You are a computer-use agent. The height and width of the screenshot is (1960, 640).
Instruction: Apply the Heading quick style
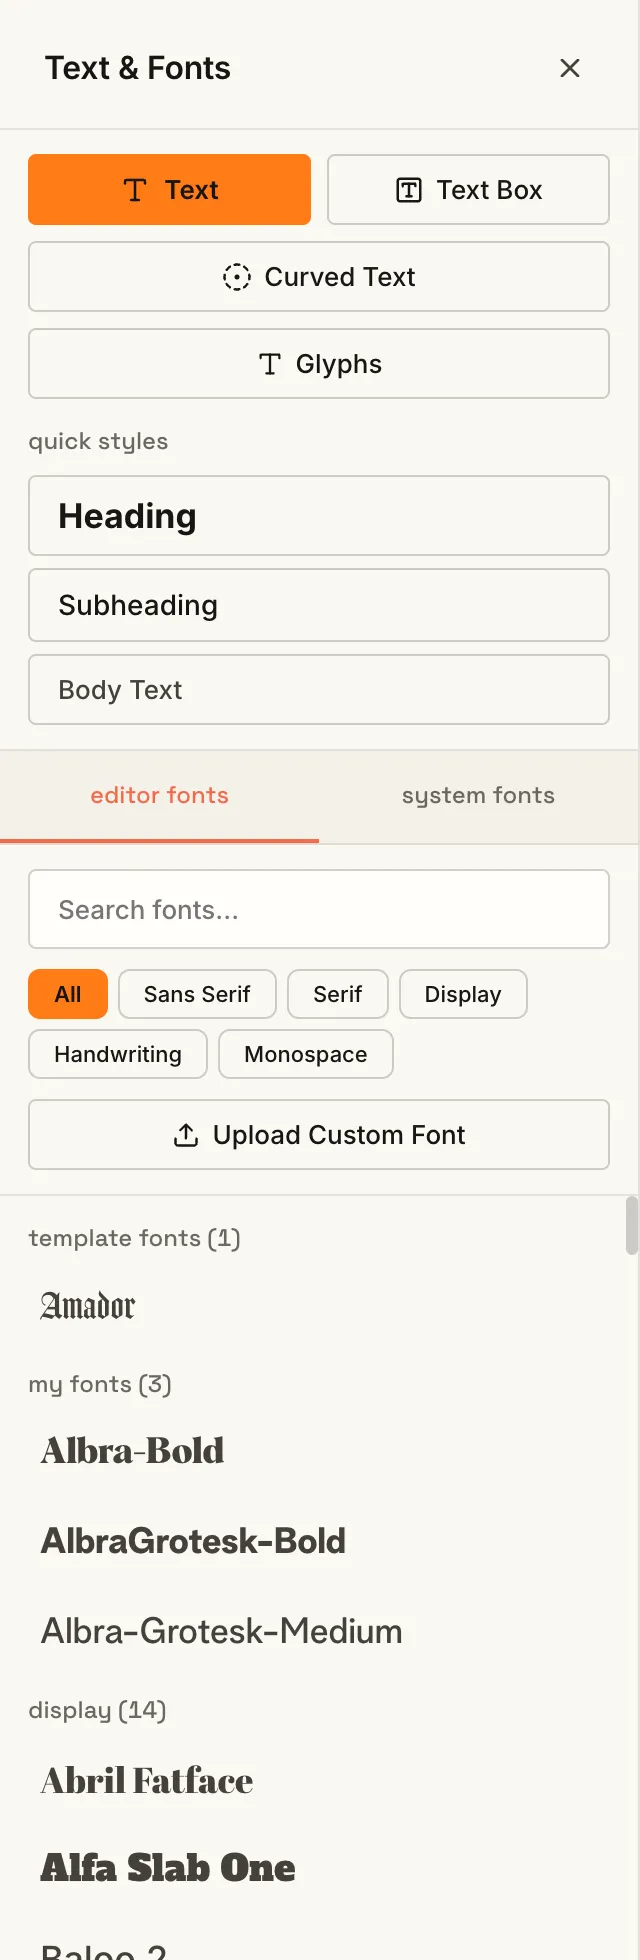[319, 516]
